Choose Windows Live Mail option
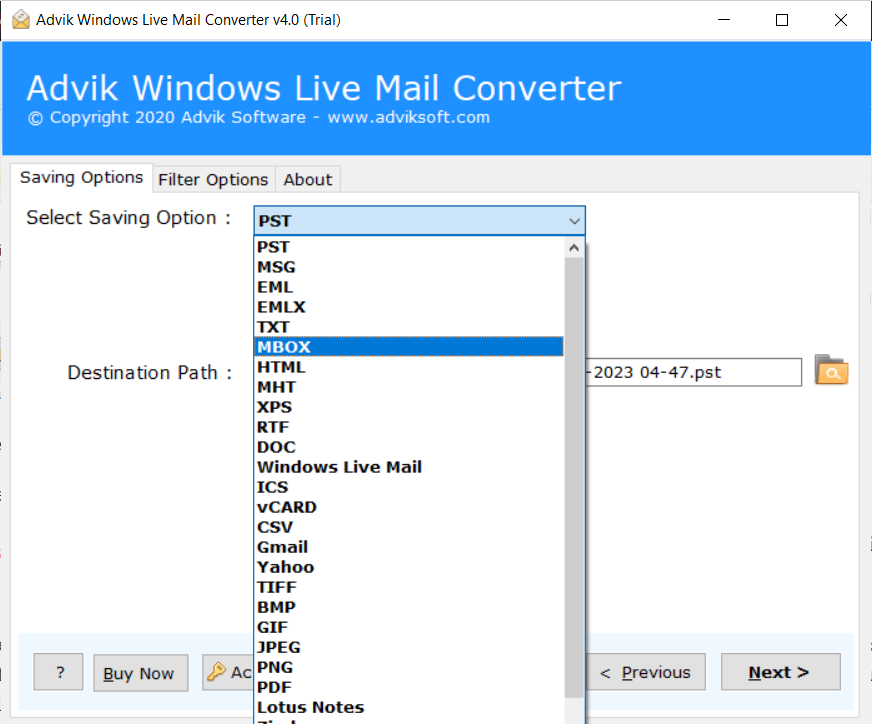This screenshot has height=724, width=872. tap(409, 467)
